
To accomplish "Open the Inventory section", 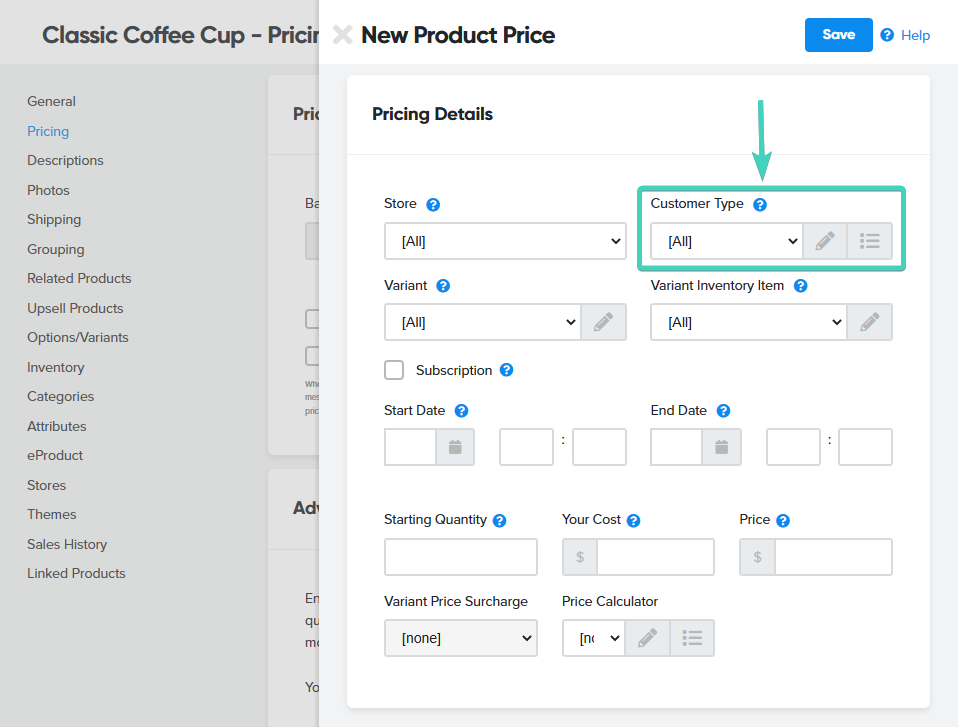I will pyautogui.click(x=56, y=367).
